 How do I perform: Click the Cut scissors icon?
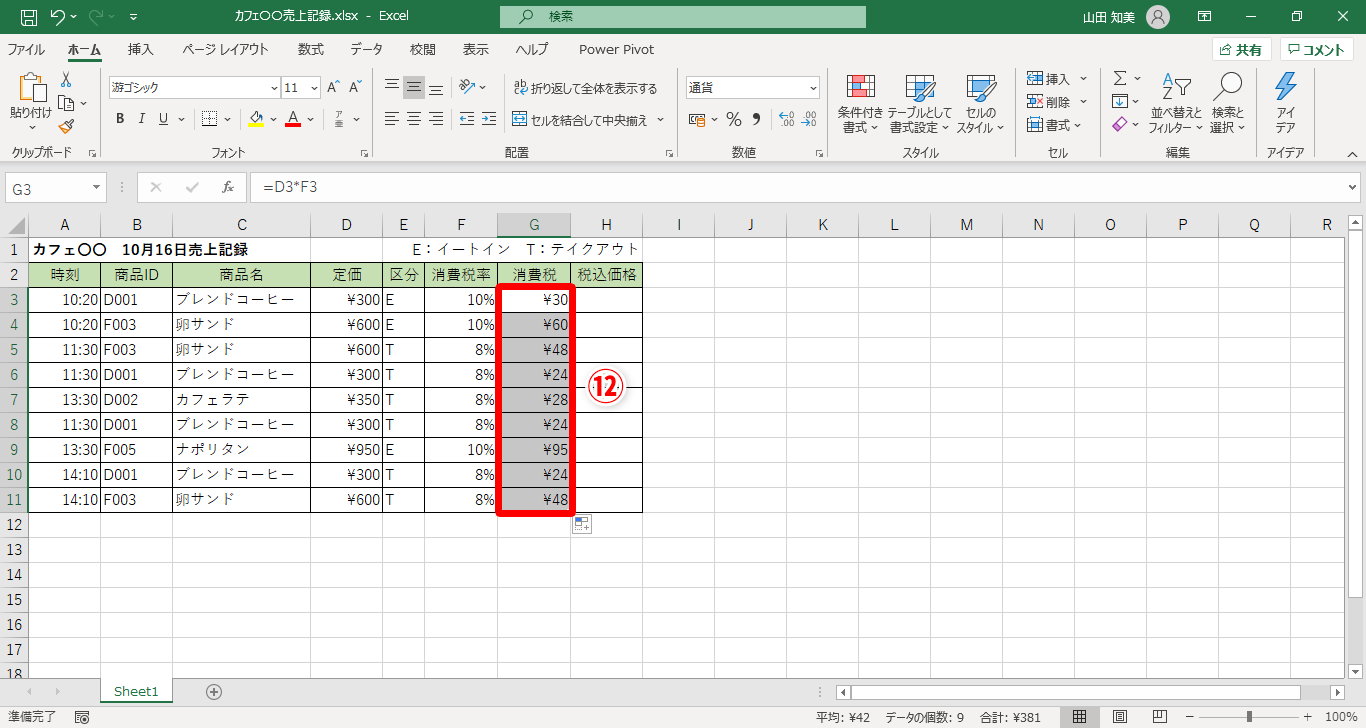[66, 79]
